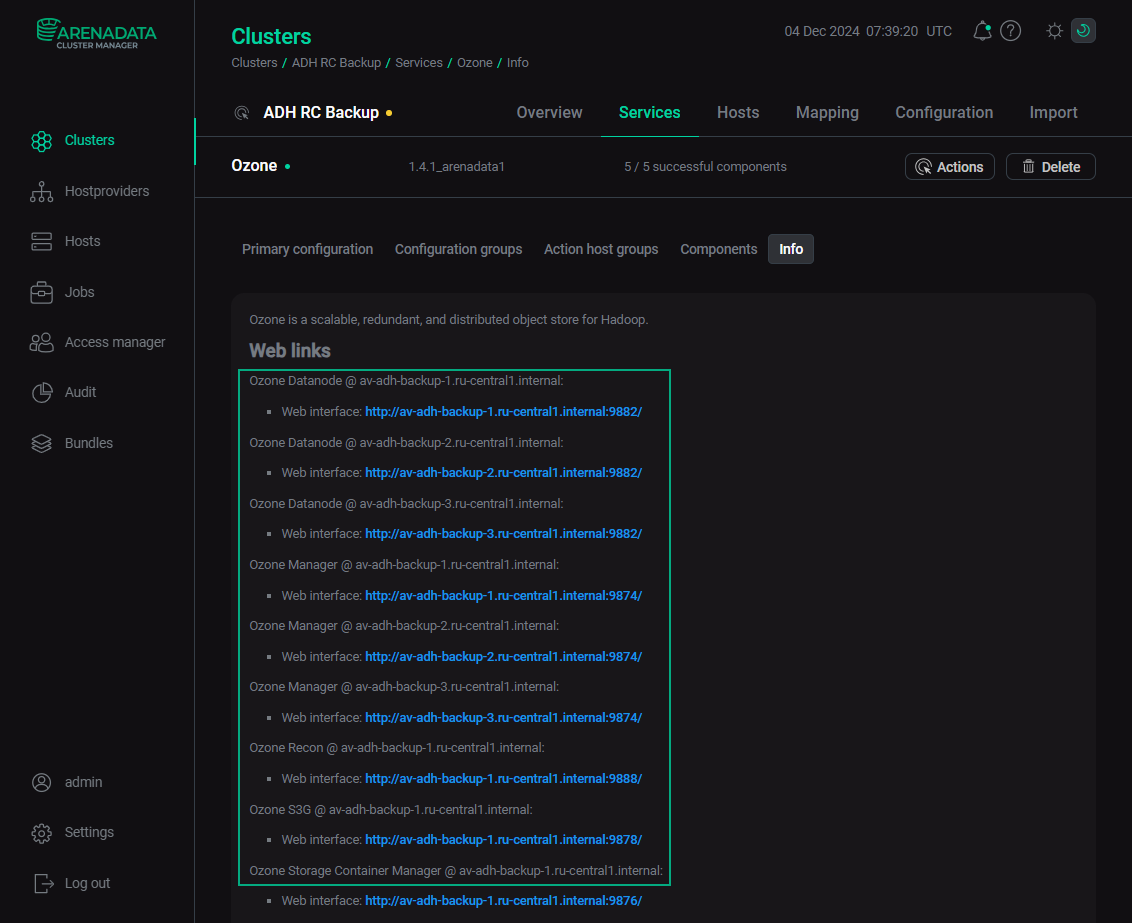The height and width of the screenshot is (923, 1132).
Task: Open Datanode backup-3 link on port 9882
Action: point(503,534)
